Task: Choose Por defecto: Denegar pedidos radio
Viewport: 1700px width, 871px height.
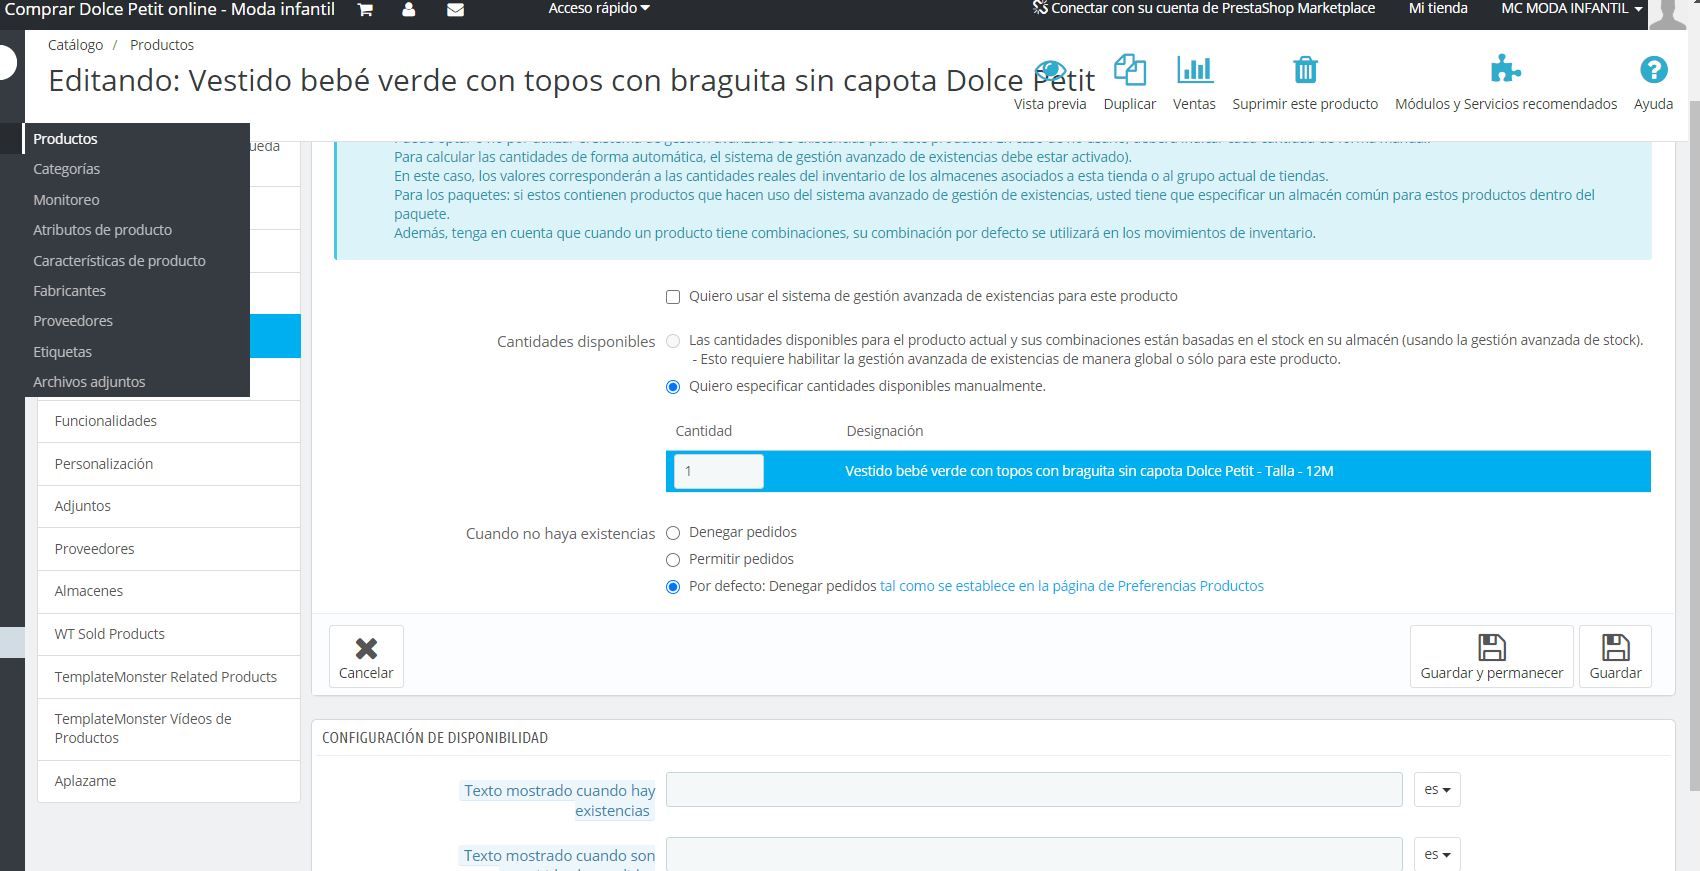Action: [x=673, y=587]
